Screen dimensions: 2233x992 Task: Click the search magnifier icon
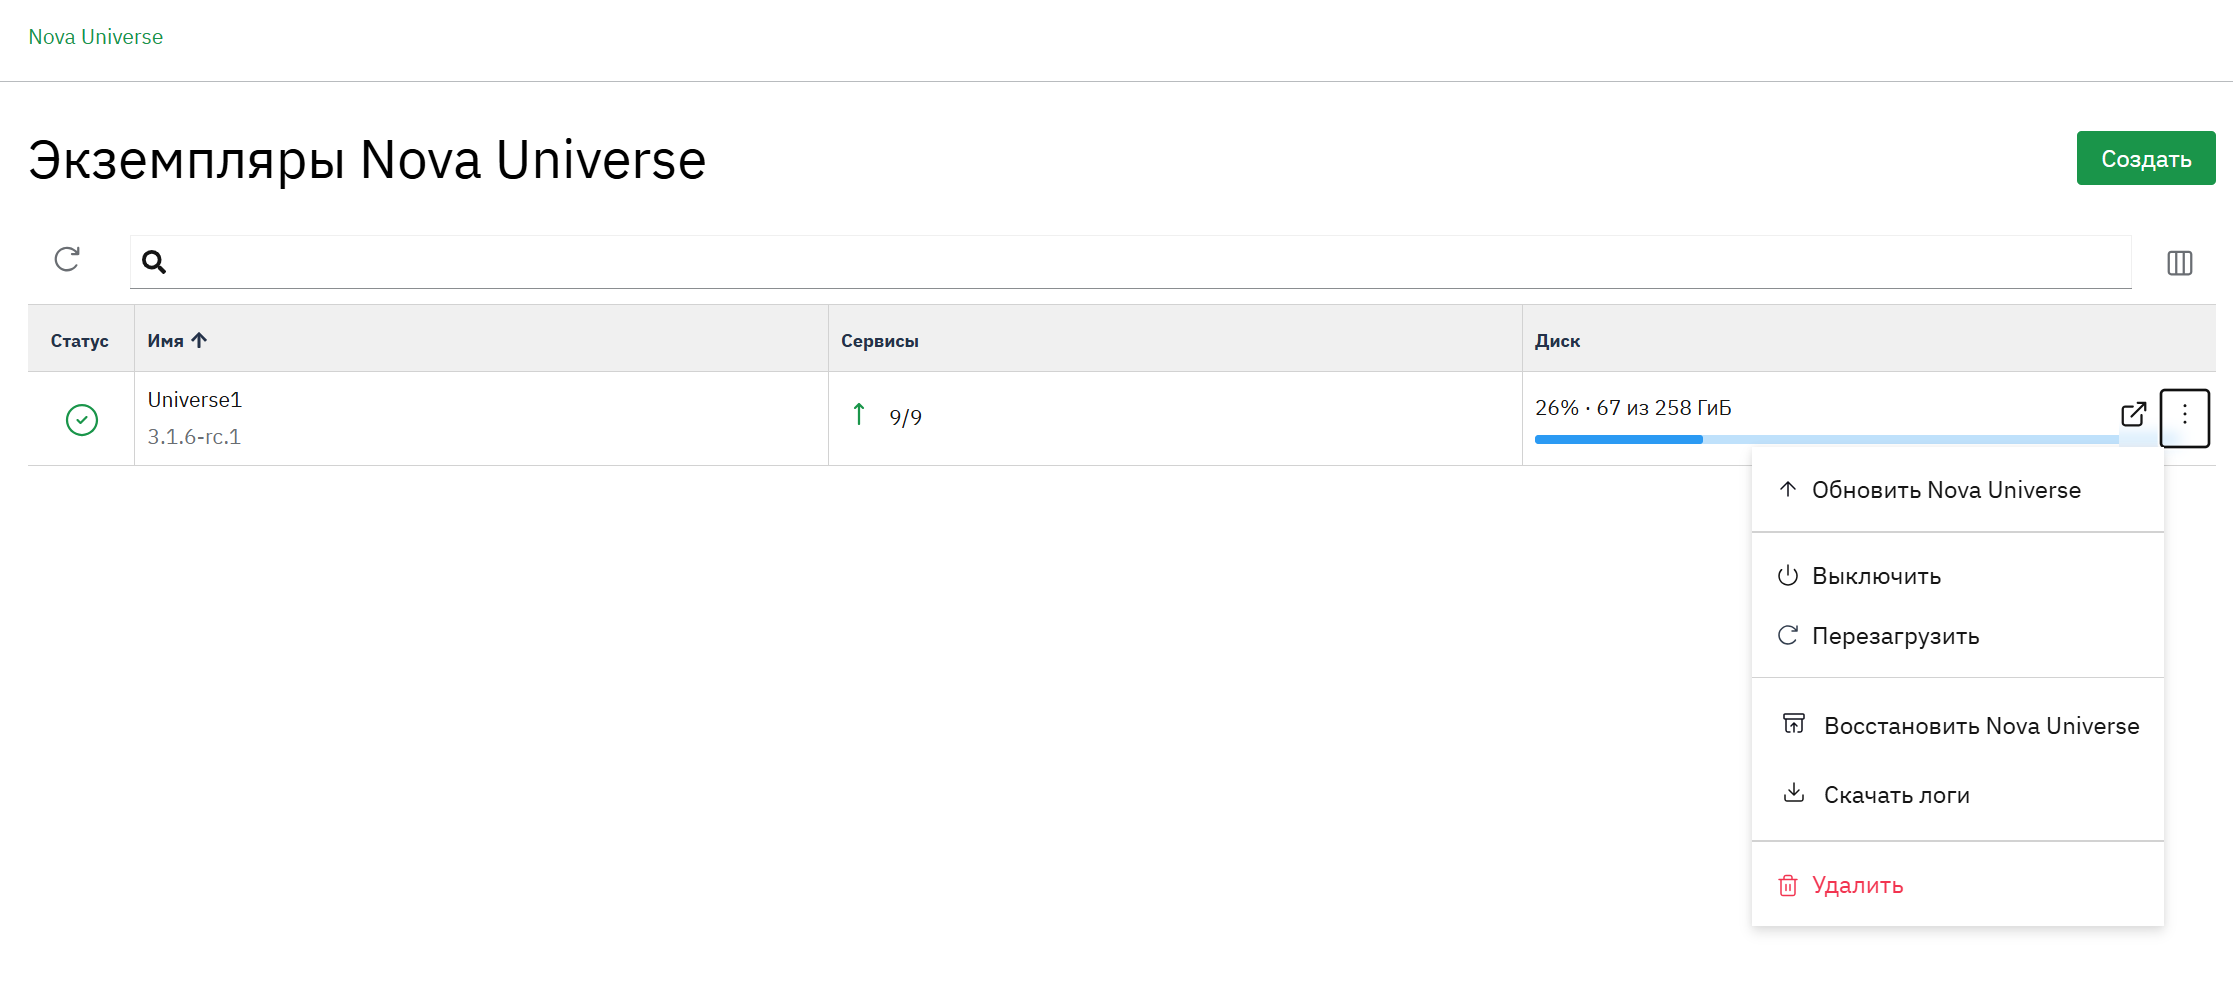click(x=154, y=262)
